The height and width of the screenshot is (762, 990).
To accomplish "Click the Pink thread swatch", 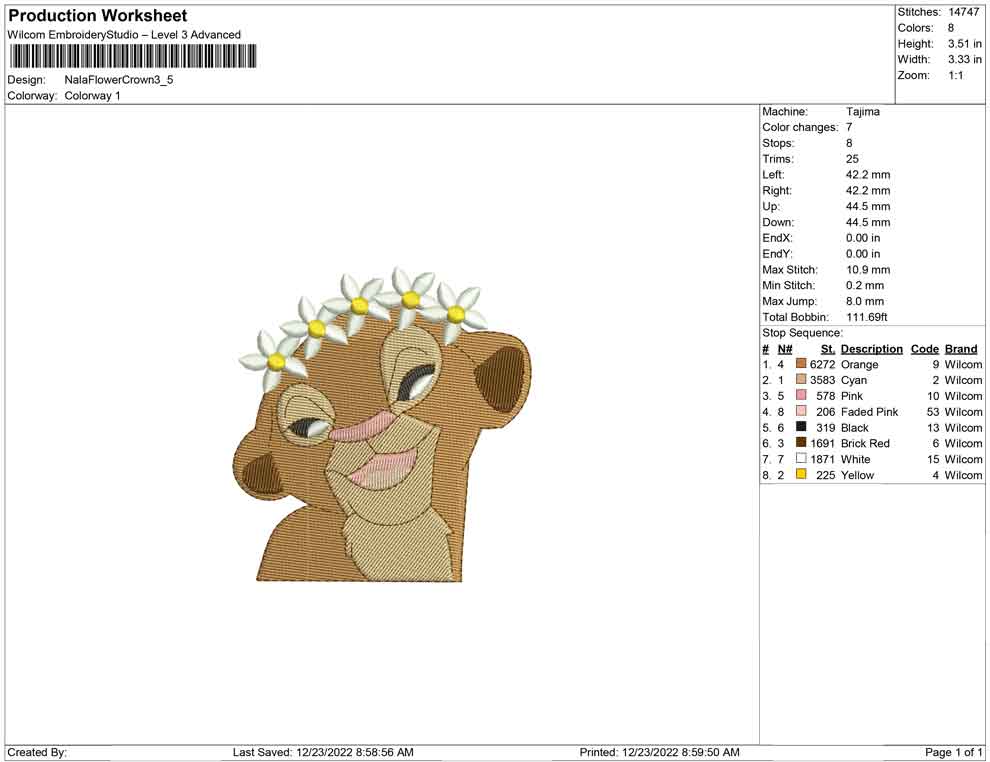I will pos(799,396).
